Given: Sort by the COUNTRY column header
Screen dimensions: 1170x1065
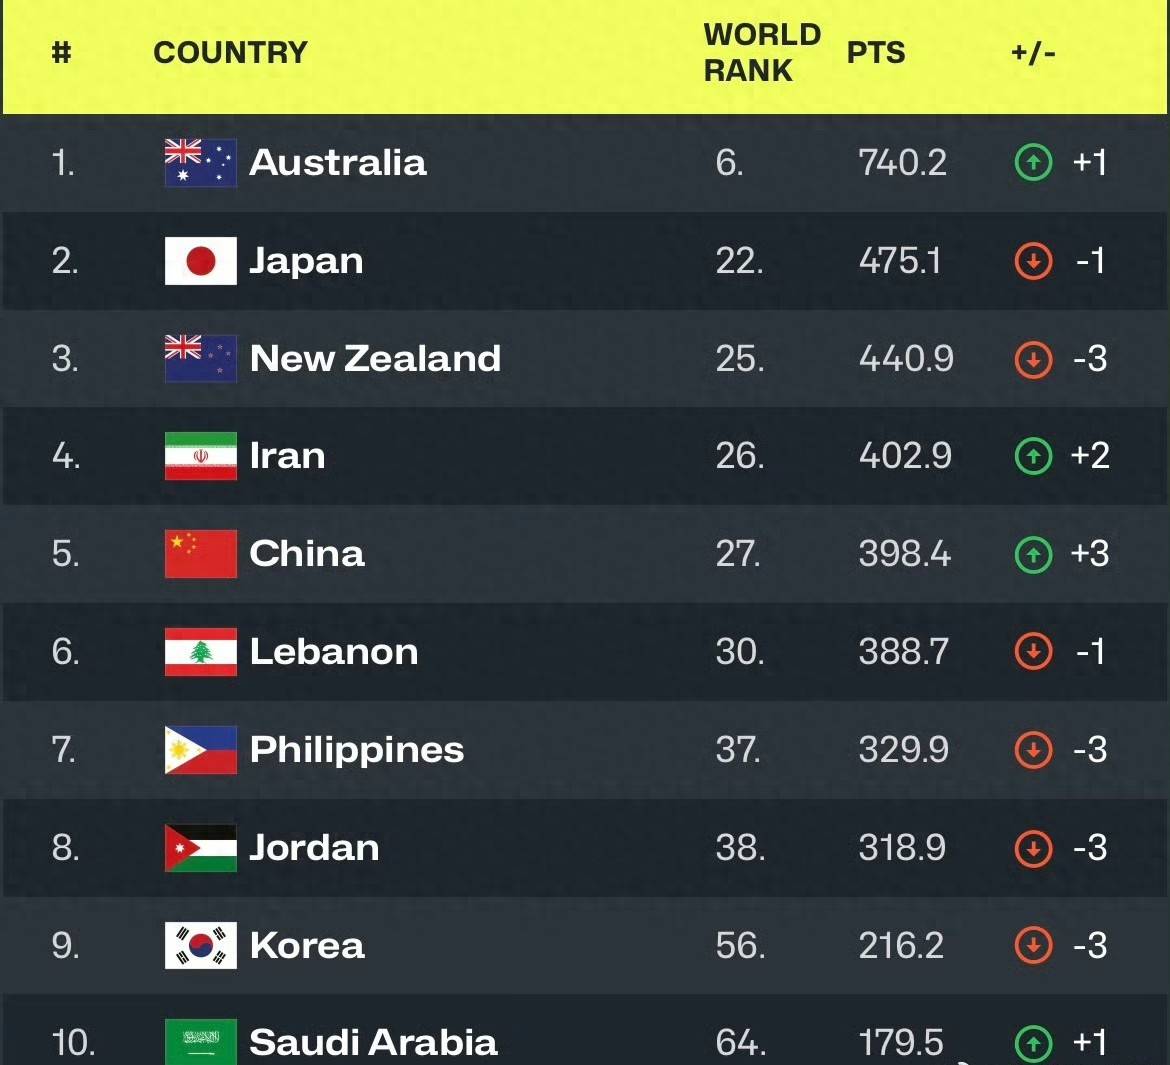Looking at the screenshot, I should 230,52.
